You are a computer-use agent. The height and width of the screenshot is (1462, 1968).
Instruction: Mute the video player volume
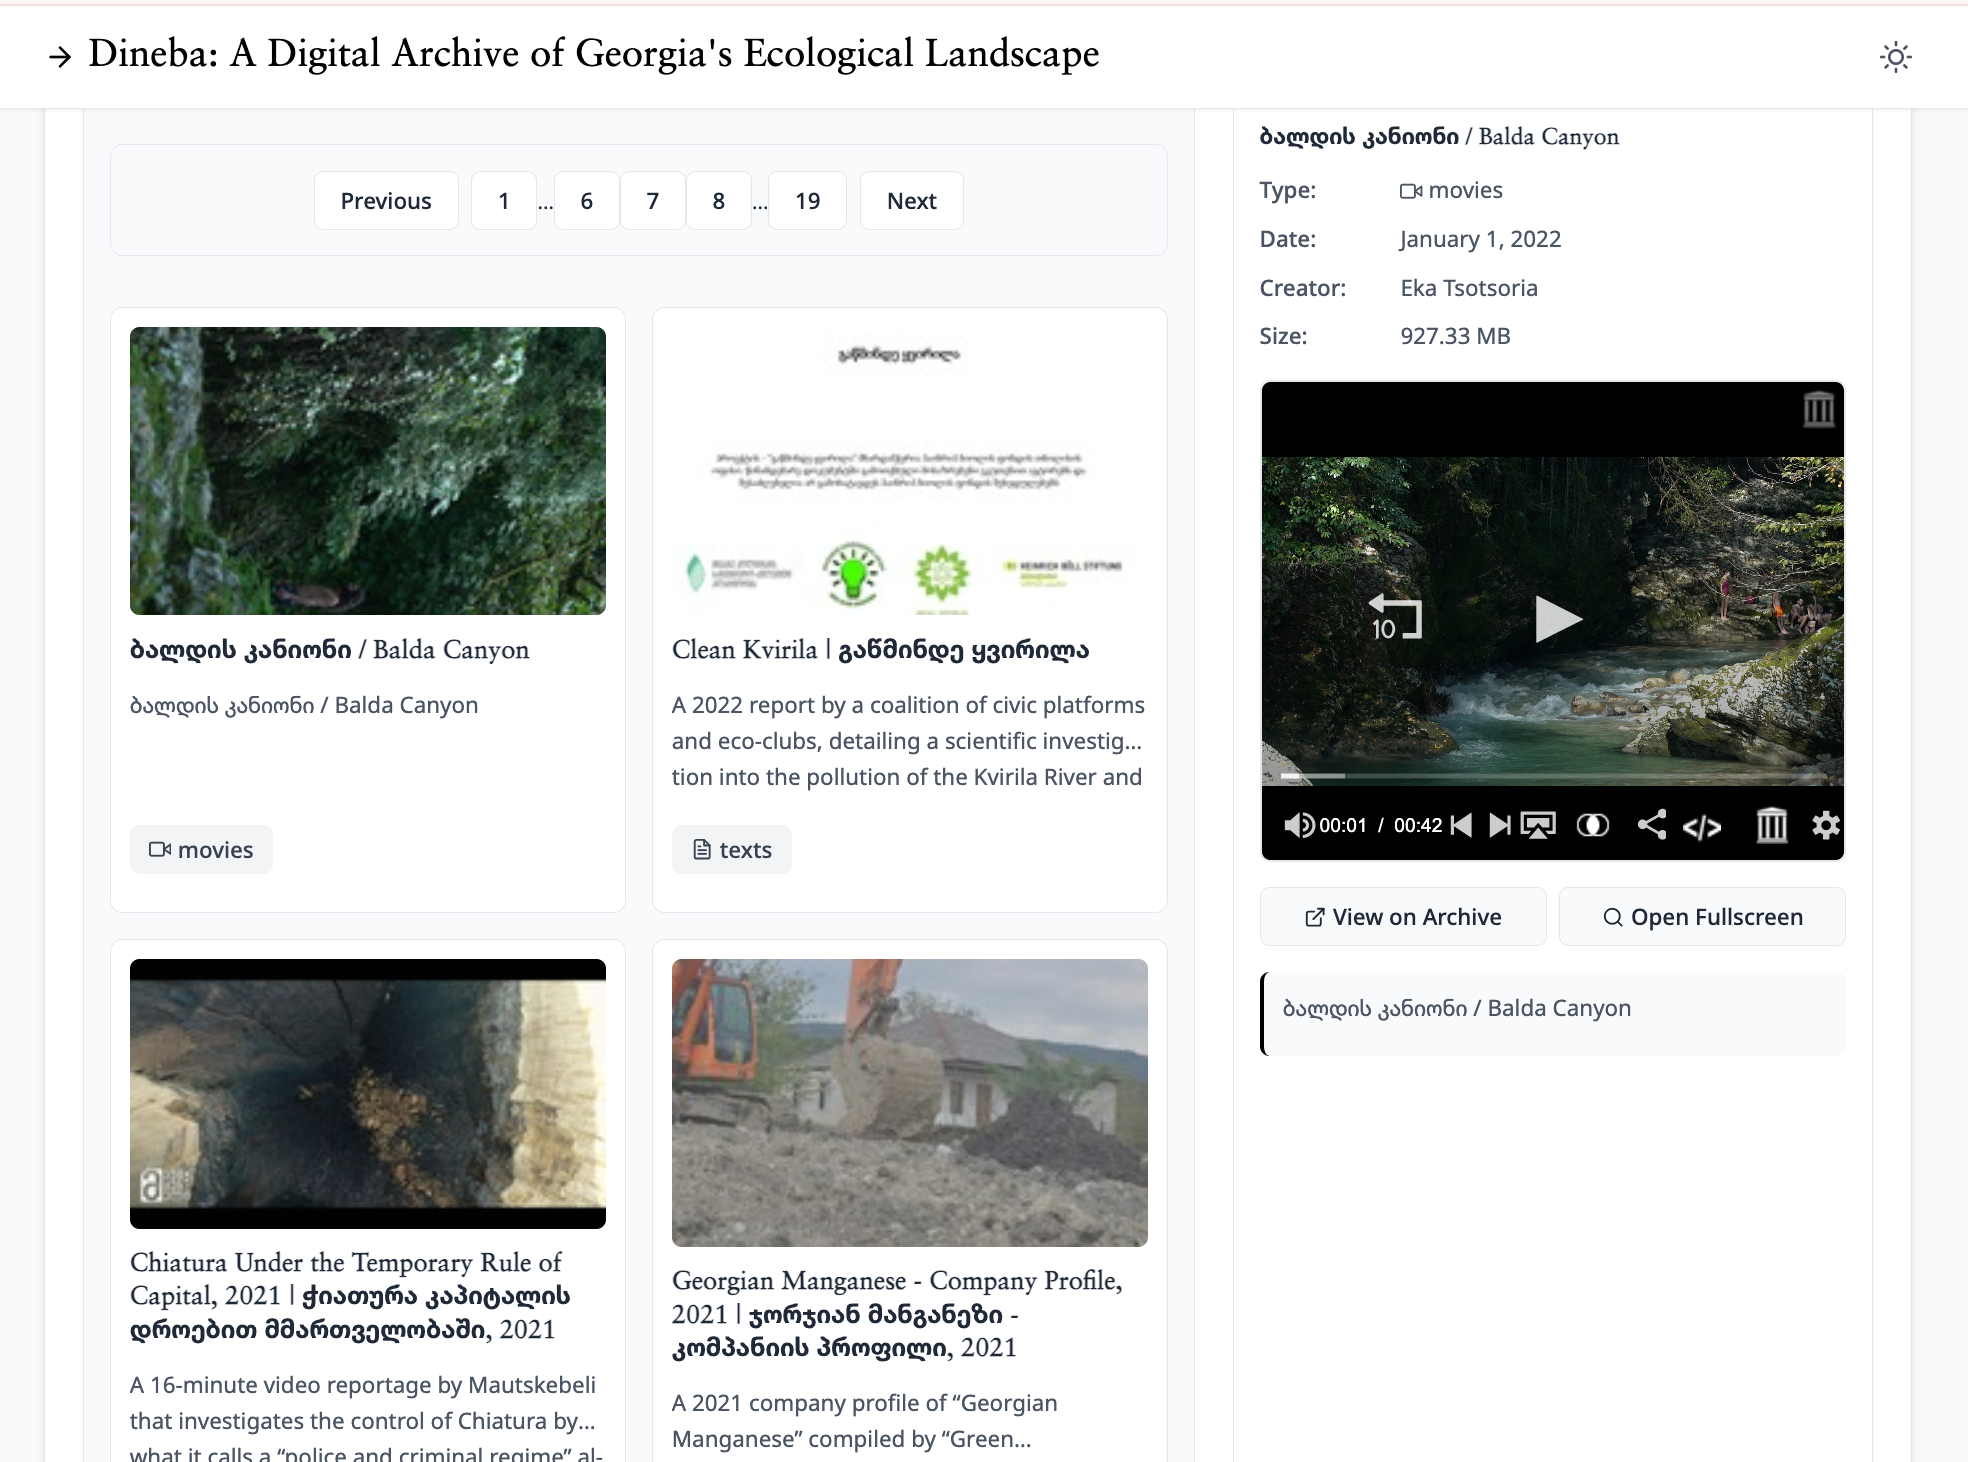1298,825
